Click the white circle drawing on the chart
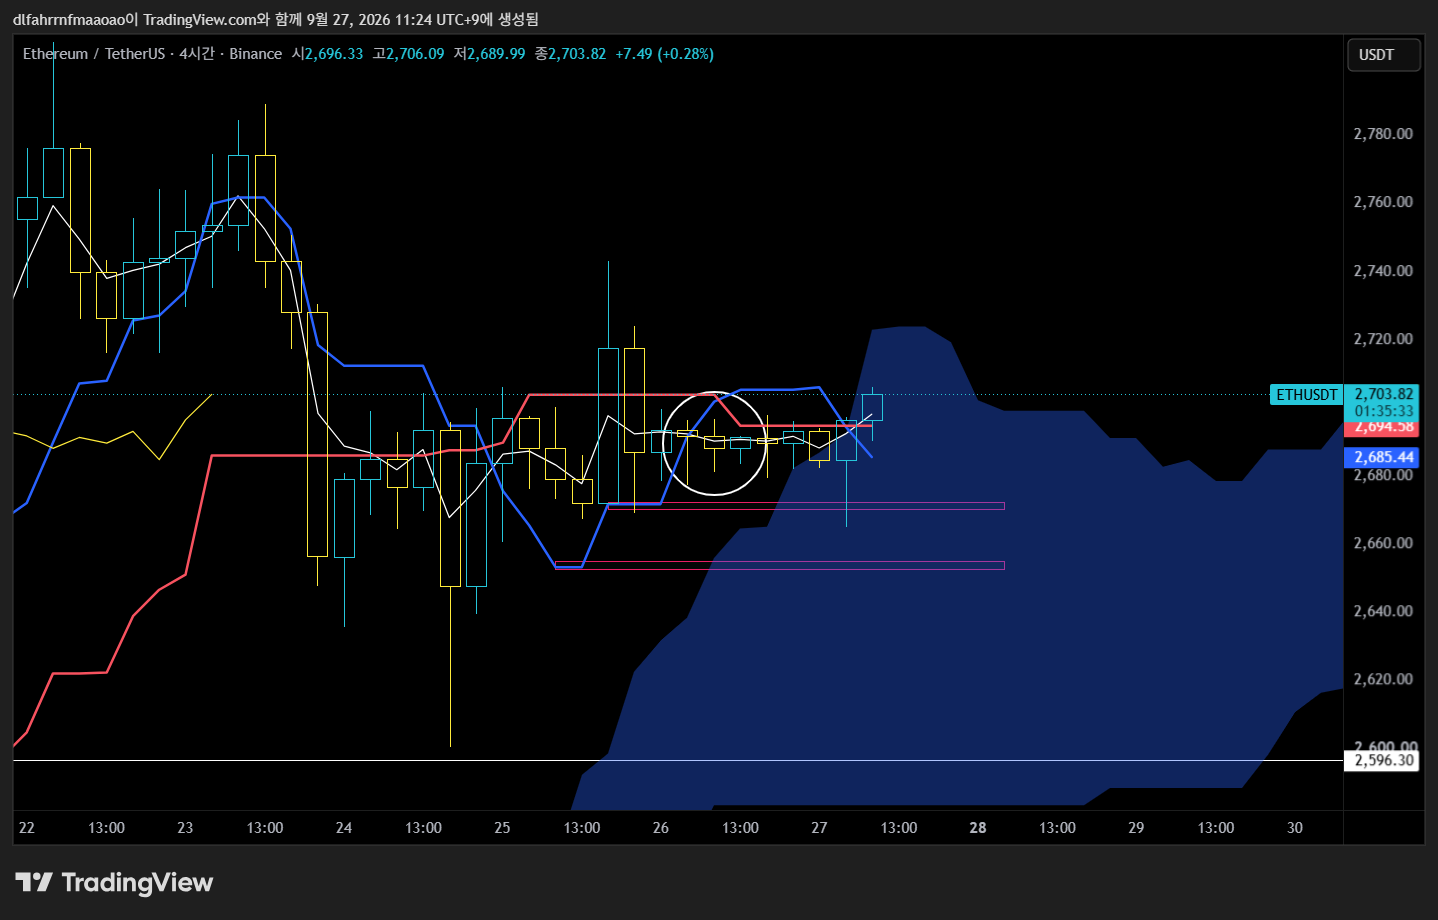The image size is (1438, 920). [714, 443]
